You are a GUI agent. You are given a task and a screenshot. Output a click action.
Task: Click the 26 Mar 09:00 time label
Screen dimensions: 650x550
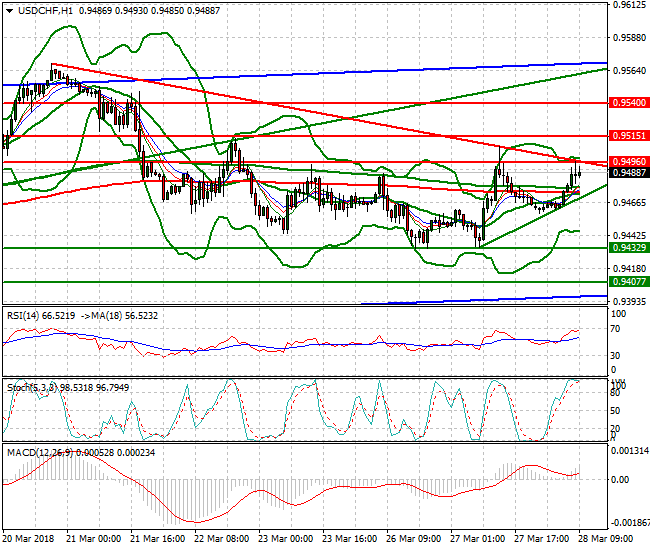414,539
